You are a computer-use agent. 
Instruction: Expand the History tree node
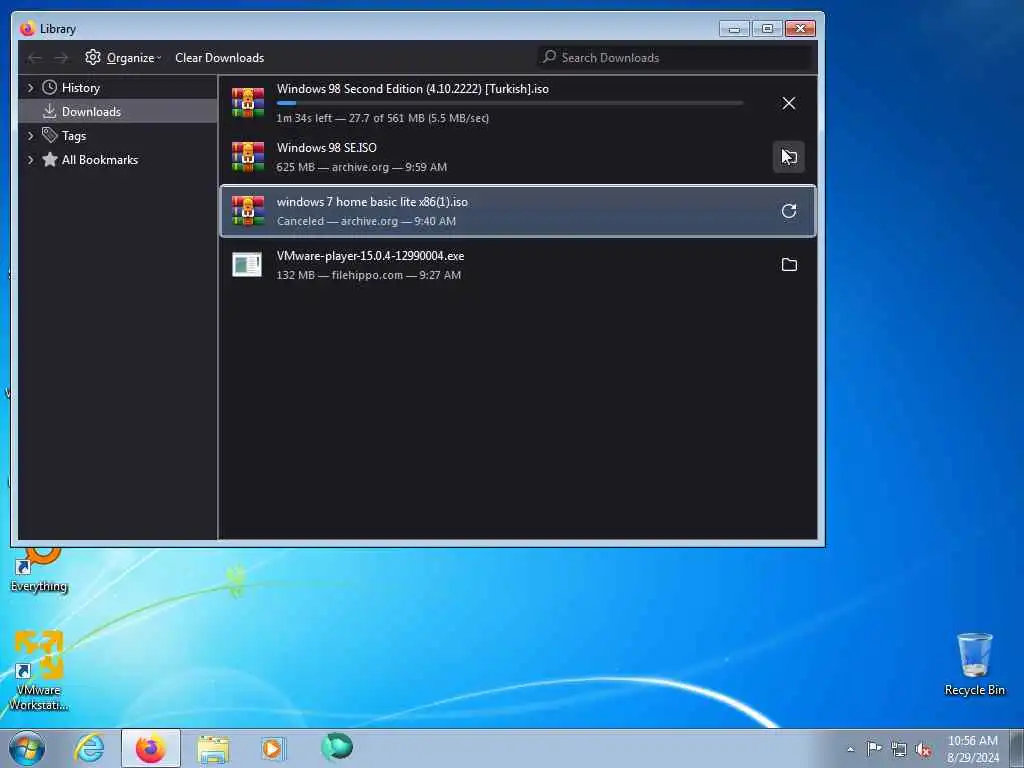point(30,87)
